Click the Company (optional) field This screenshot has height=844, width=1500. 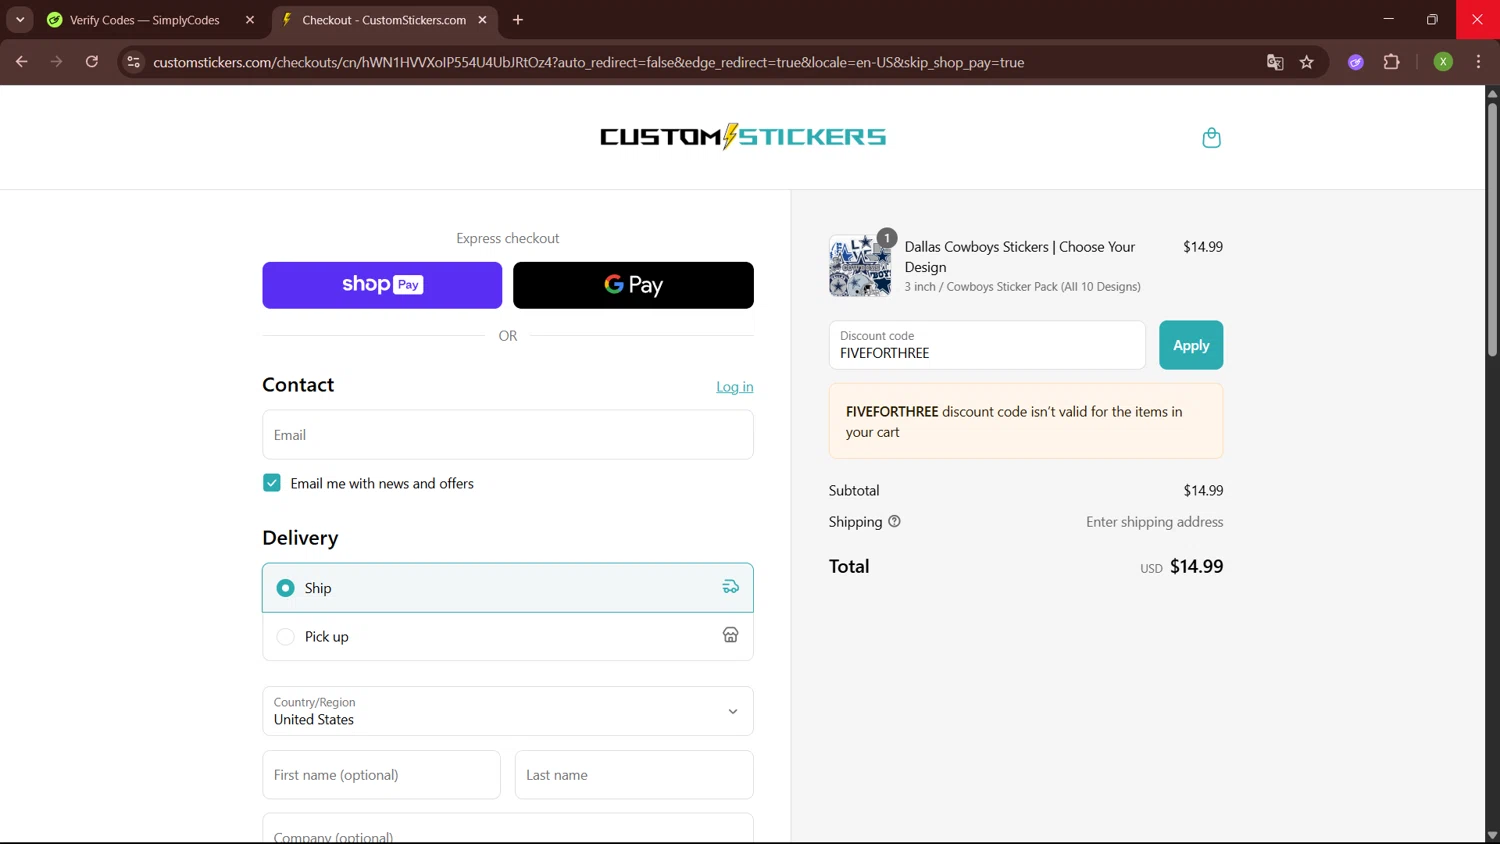point(508,829)
